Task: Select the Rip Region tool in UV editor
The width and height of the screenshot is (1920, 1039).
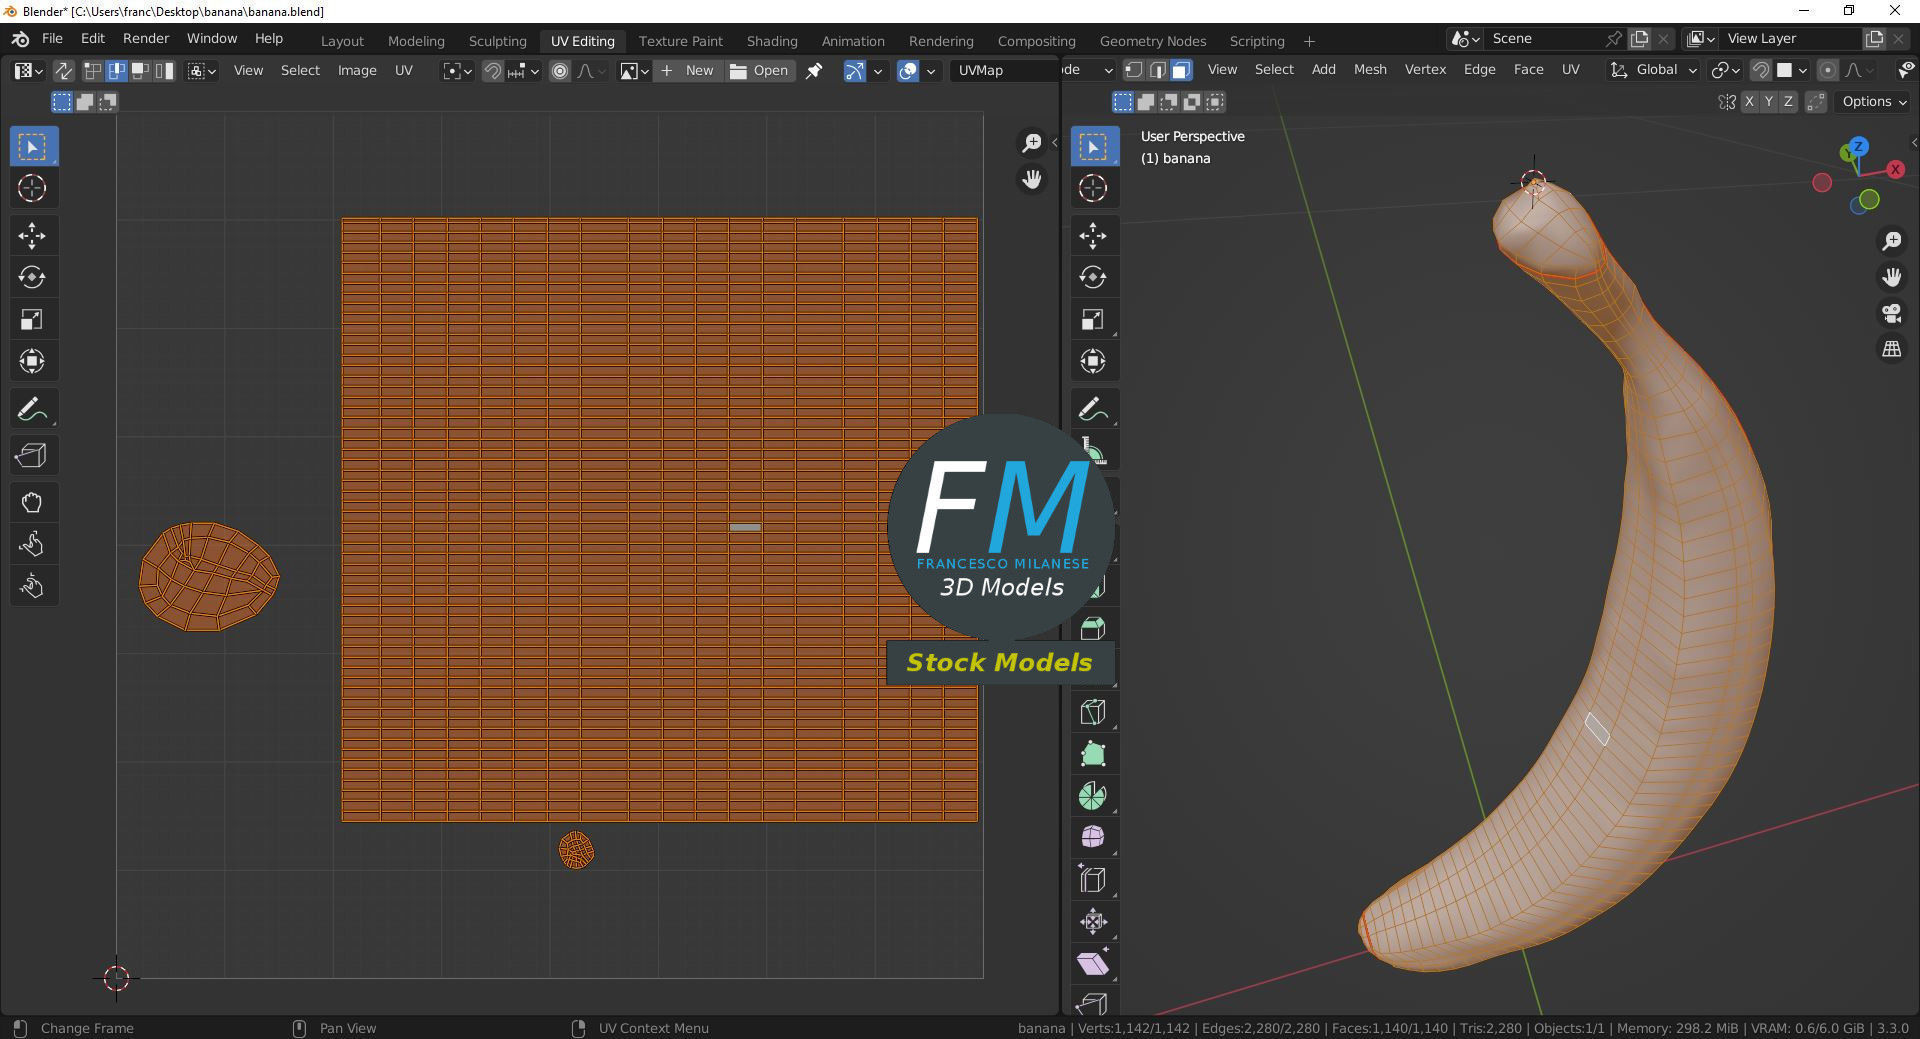Action: coord(32,456)
